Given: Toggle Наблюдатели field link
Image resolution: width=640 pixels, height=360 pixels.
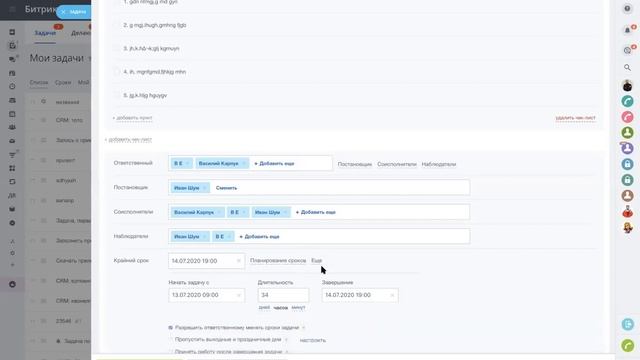Looking at the screenshot, I should pos(439,164).
